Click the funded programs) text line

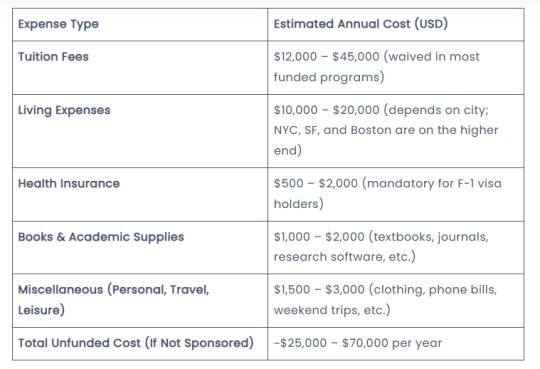(x=329, y=77)
